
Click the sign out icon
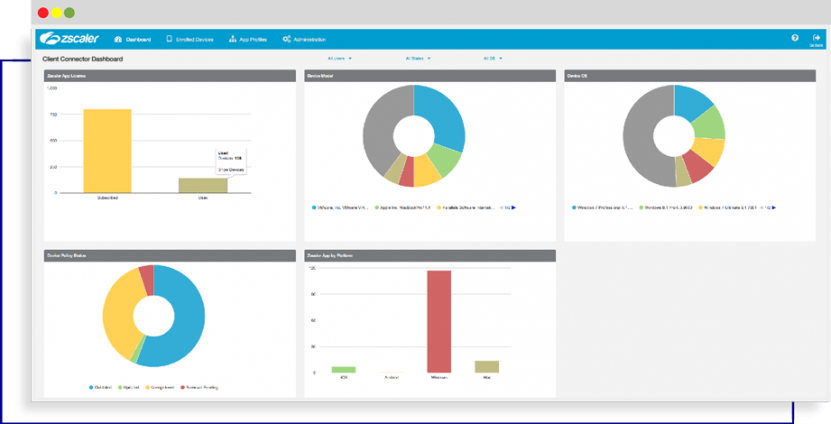[x=816, y=38]
